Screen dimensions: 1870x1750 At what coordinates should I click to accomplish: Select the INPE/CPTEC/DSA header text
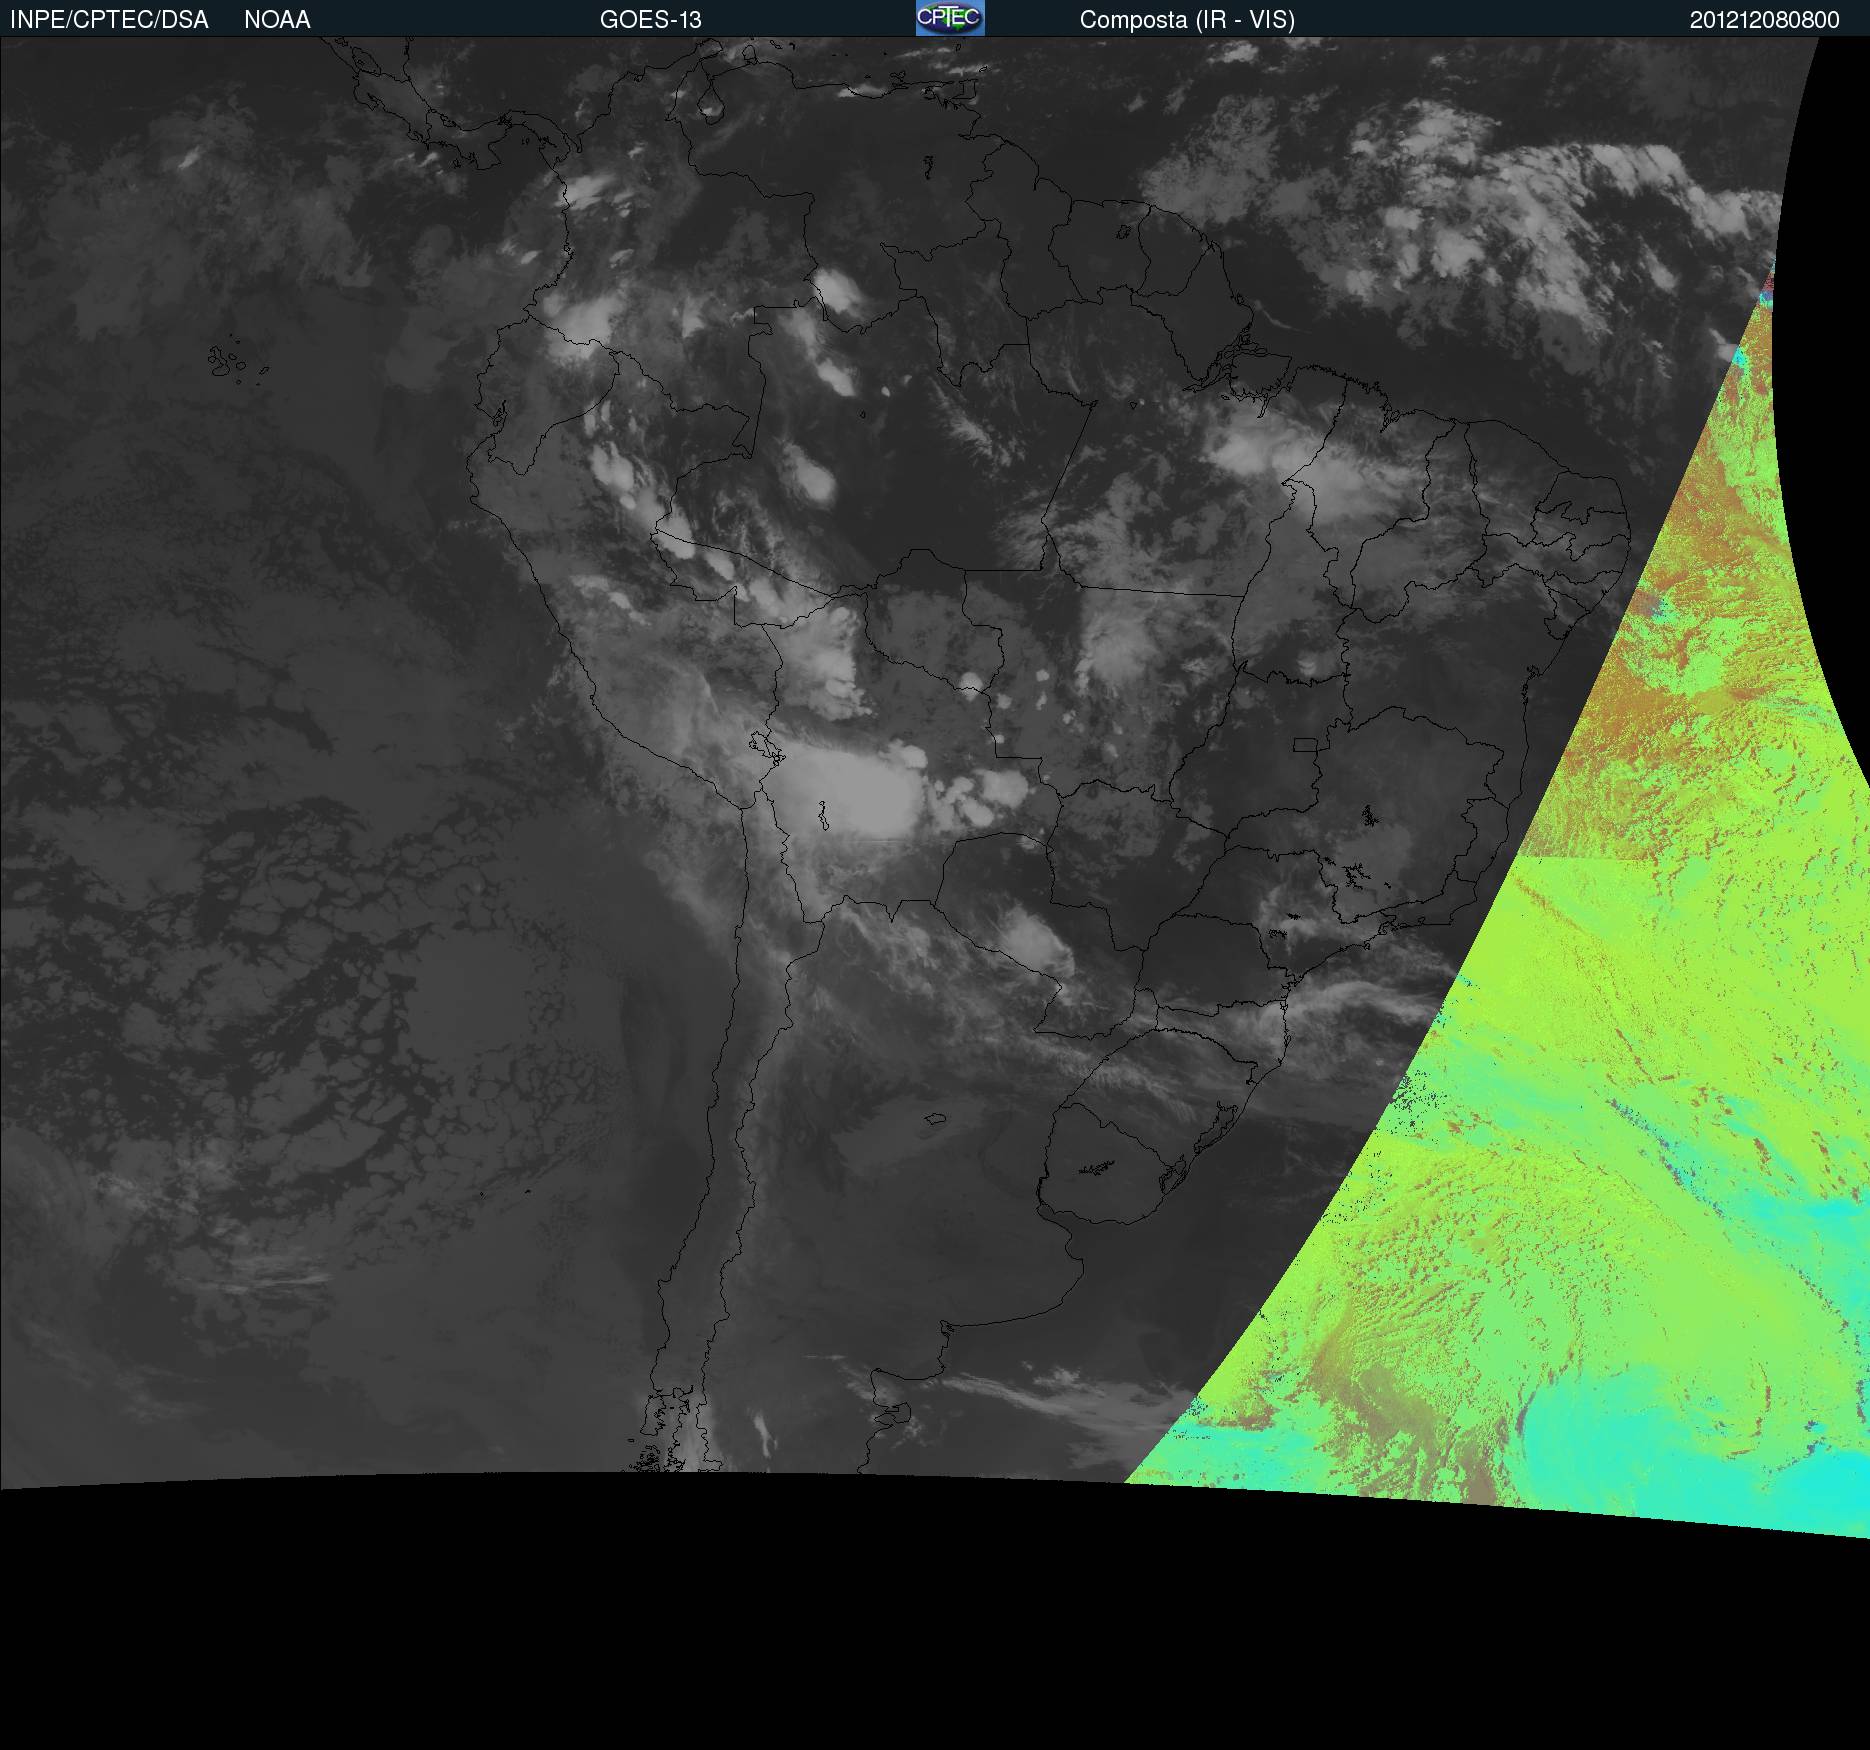pyautogui.click(x=109, y=20)
